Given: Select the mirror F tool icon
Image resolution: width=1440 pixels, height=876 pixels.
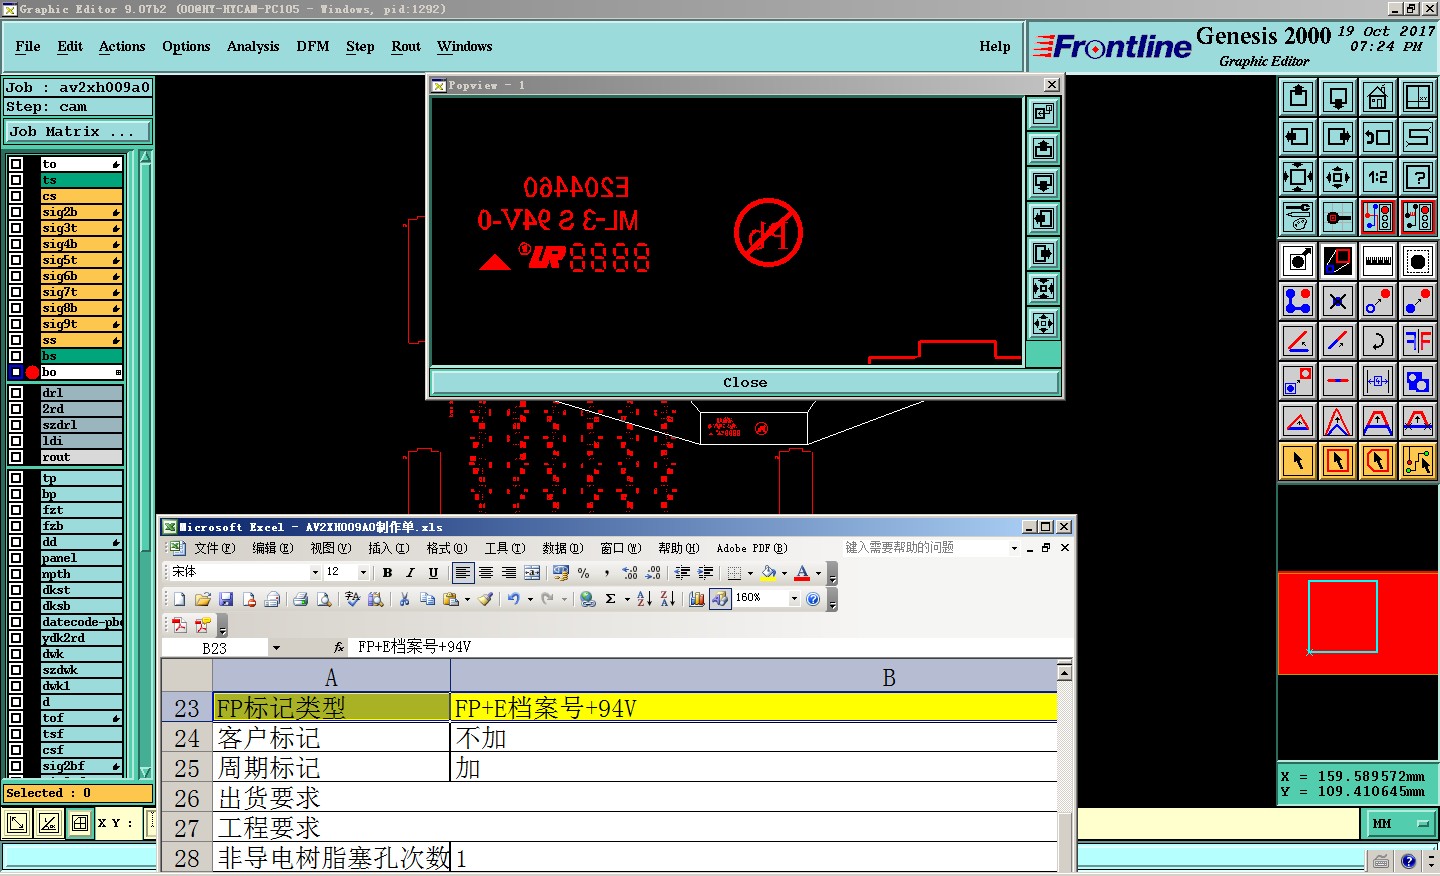Looking at the screenshot, I should pyautogui.click(x=1418, y=341).
